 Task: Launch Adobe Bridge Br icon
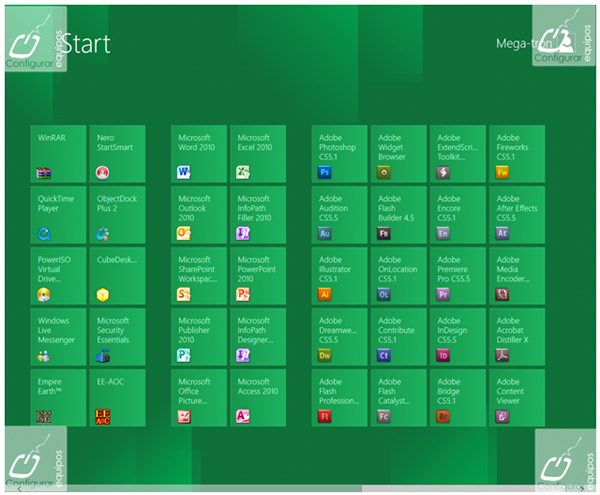(x=443, y=416)
